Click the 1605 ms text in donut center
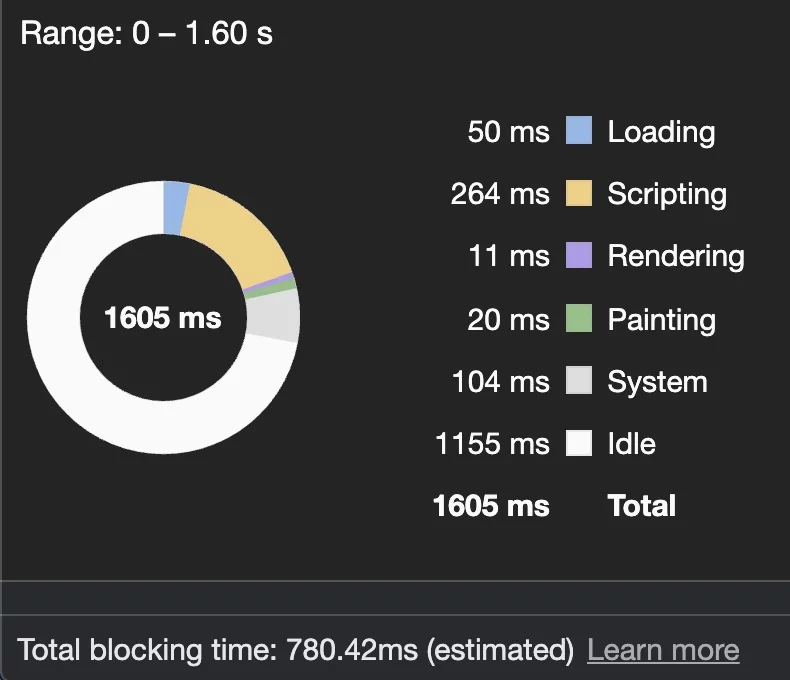This screenshot has height=680, width=790. [x=163, y=319]
